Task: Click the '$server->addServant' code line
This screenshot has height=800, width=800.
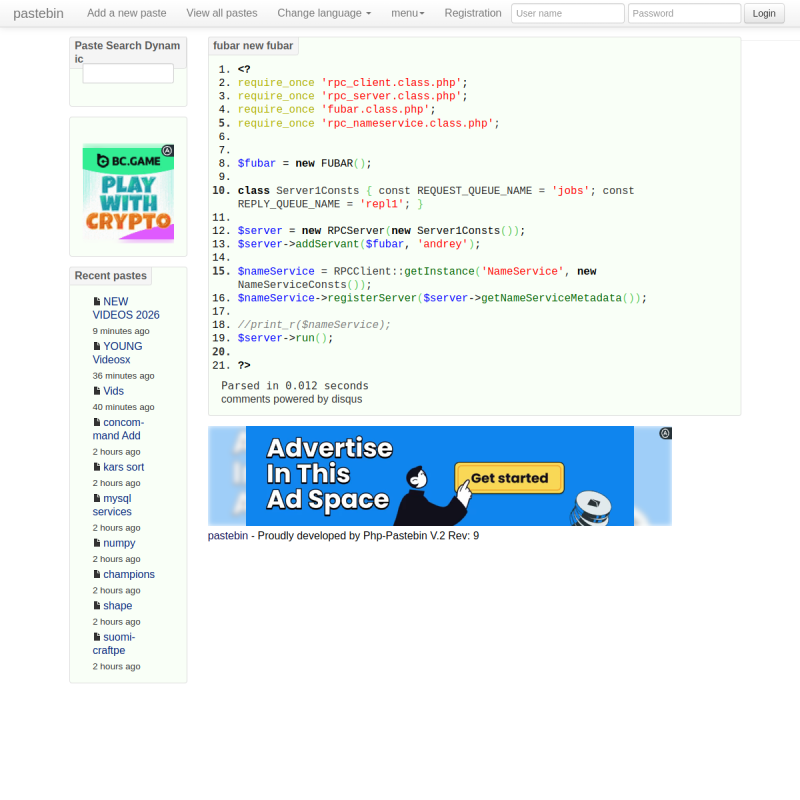Action: 359,244
